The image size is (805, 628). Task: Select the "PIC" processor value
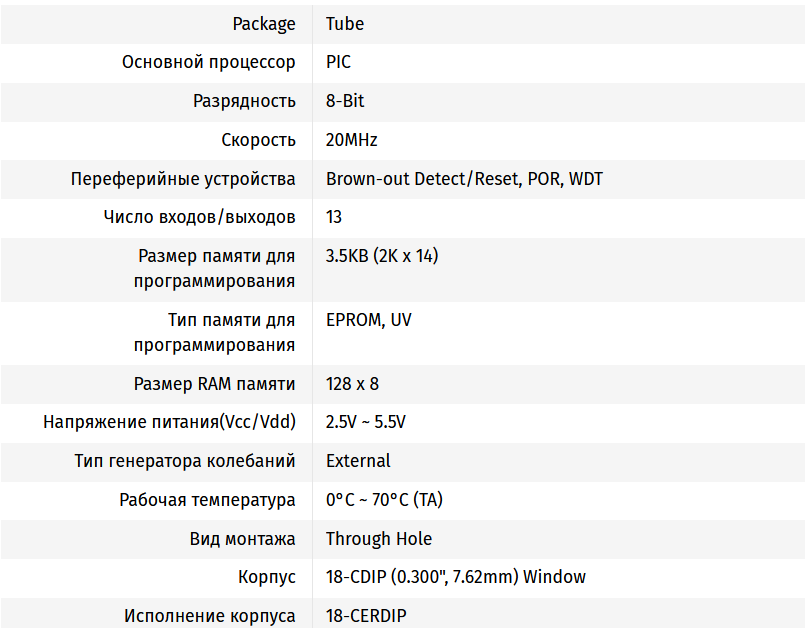coord(338,62)
